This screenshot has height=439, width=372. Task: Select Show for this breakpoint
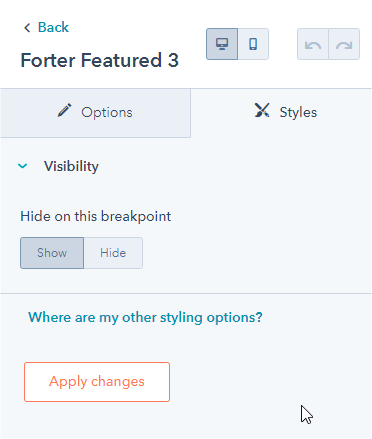52,253
